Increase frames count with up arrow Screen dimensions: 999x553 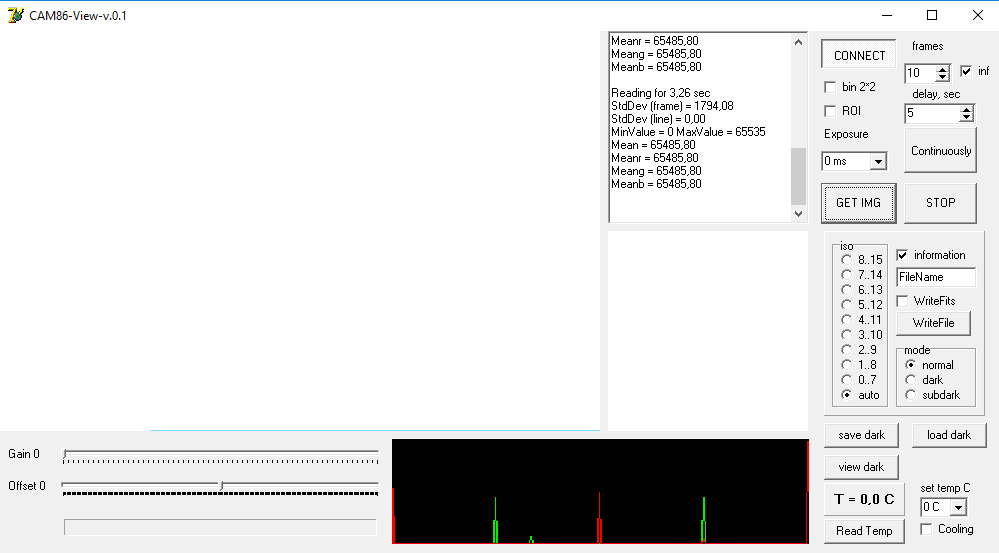(x=943, y=69)
